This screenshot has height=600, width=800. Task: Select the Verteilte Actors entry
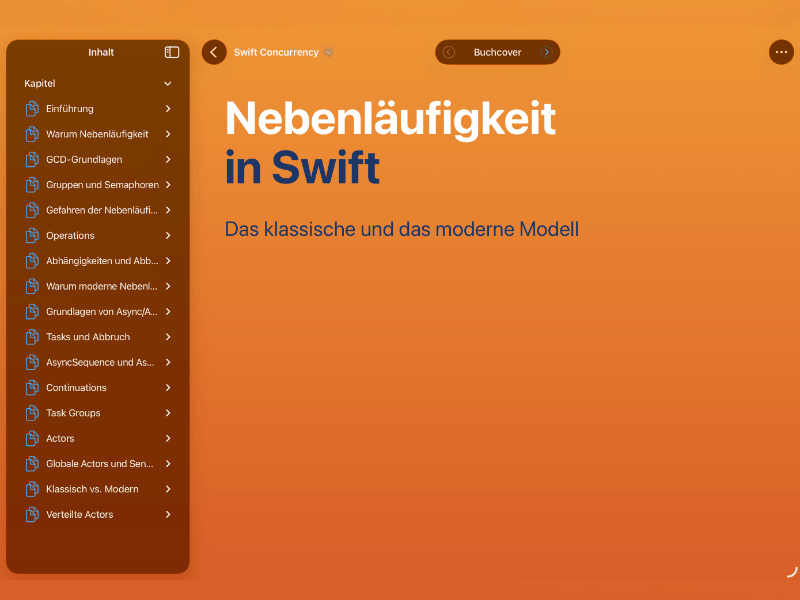pyautogui.click(x=98, y=514)
